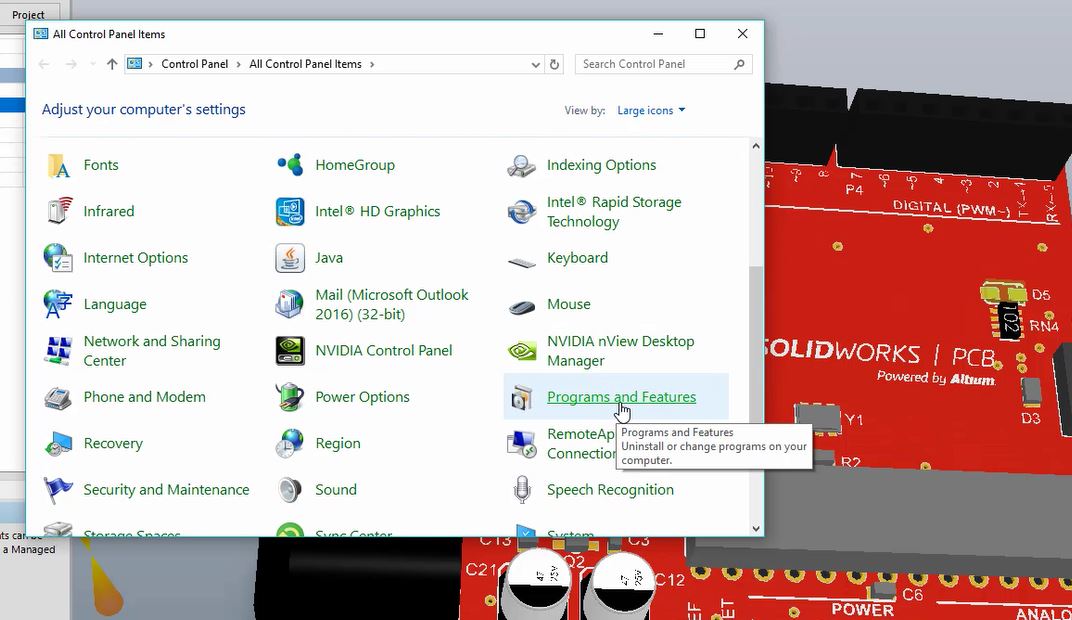
Task: Click the RemoteApp connections icon
Action: click(522, 444)
